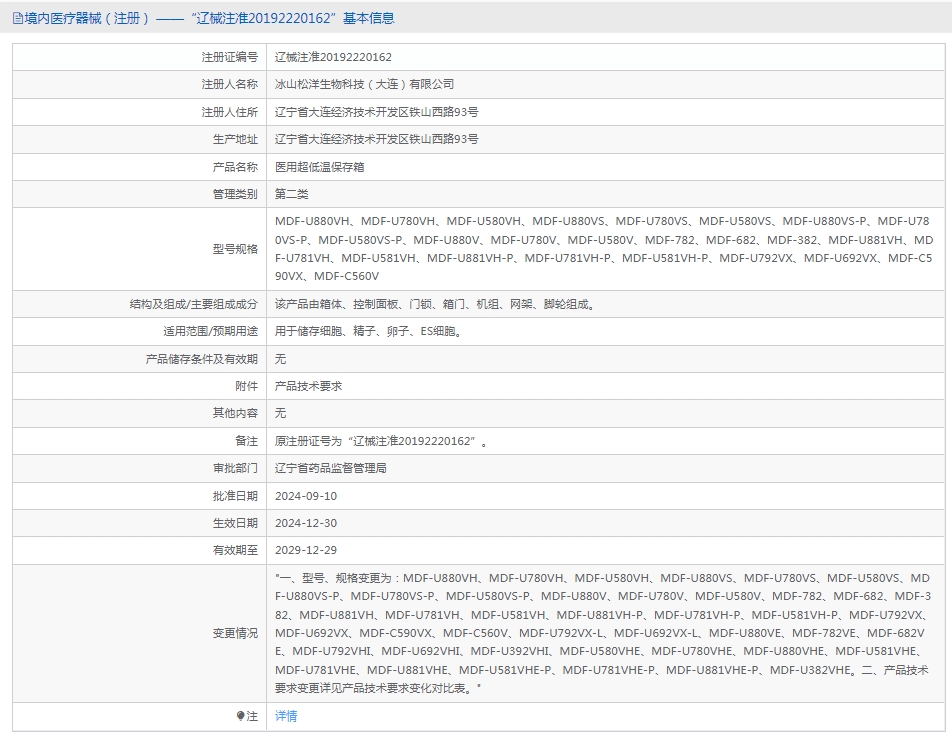The image size is (952, 737).
Task: Click the bullet icon beside the 注 label
Action: click(x=240, y=716)
